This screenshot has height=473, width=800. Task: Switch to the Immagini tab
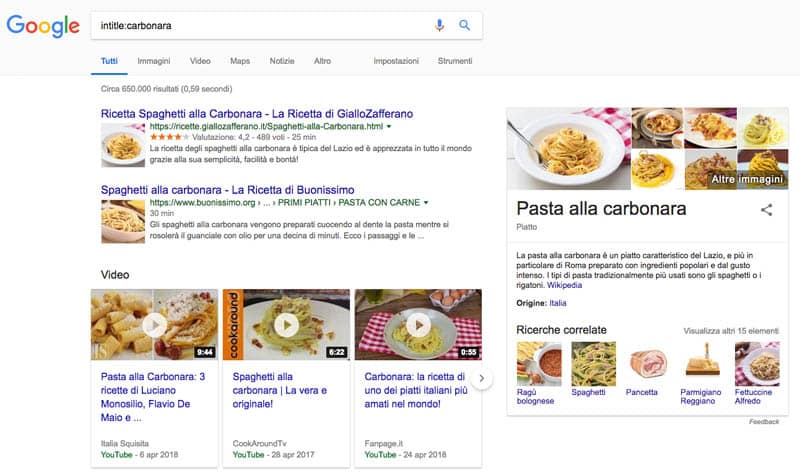[x=154, y=61]
